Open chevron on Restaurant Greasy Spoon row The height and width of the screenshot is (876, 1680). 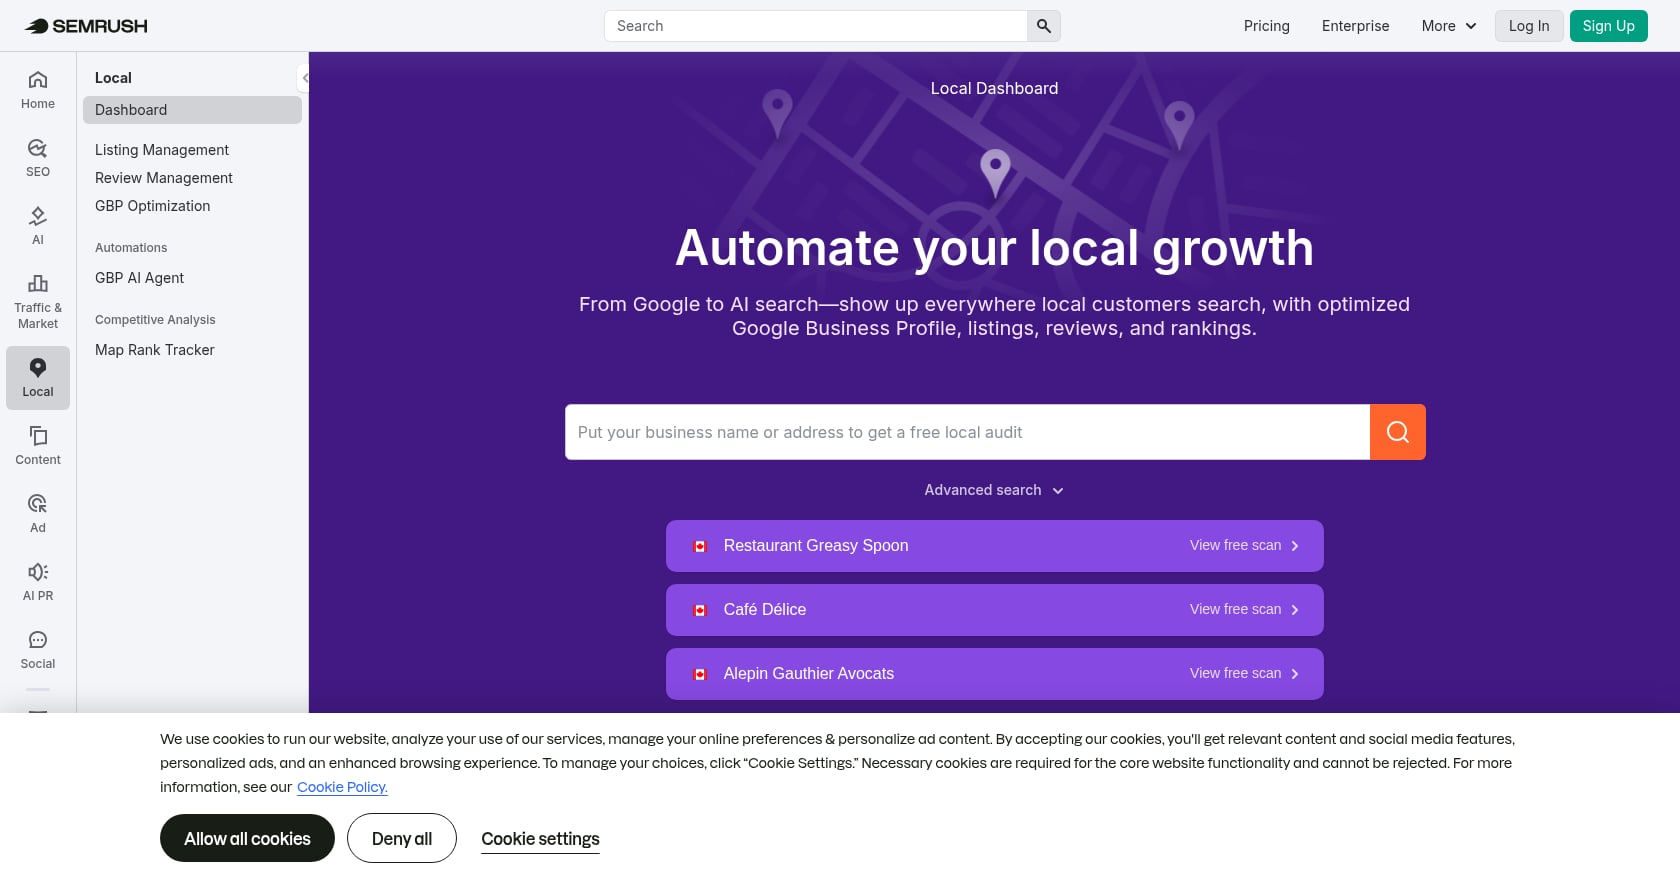click(x=1295, y=546)
